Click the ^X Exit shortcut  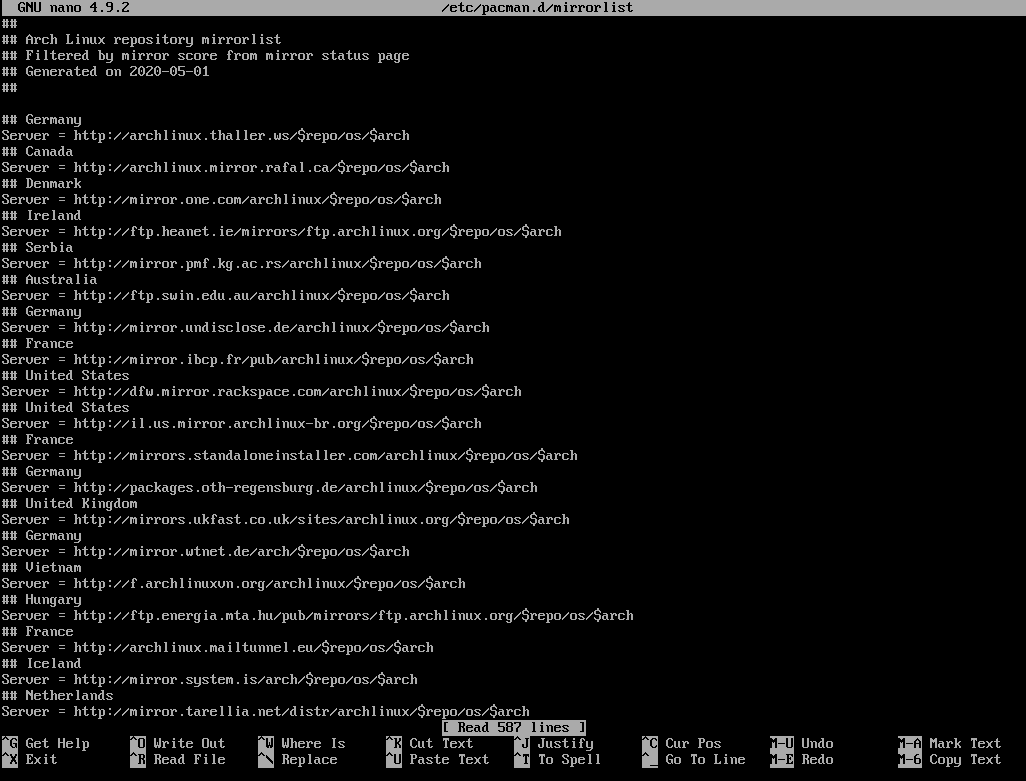click(x=29, y=760)
